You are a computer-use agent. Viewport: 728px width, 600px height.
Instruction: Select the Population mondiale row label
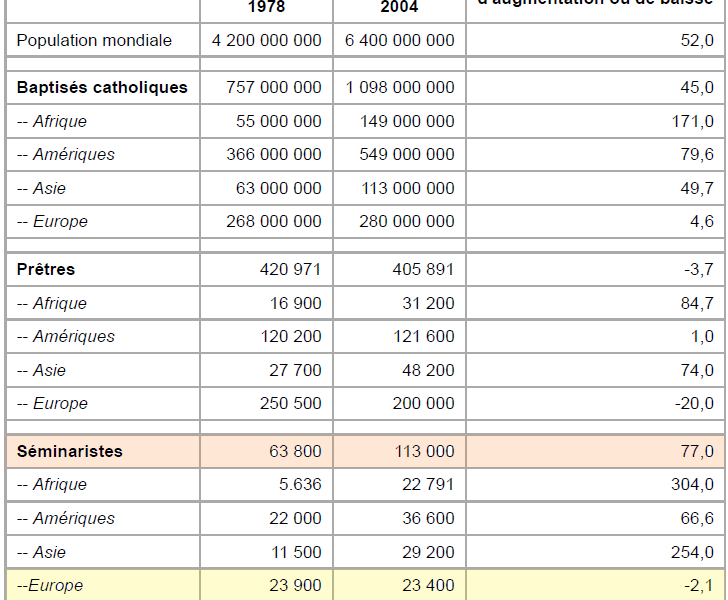pos(94,40)
